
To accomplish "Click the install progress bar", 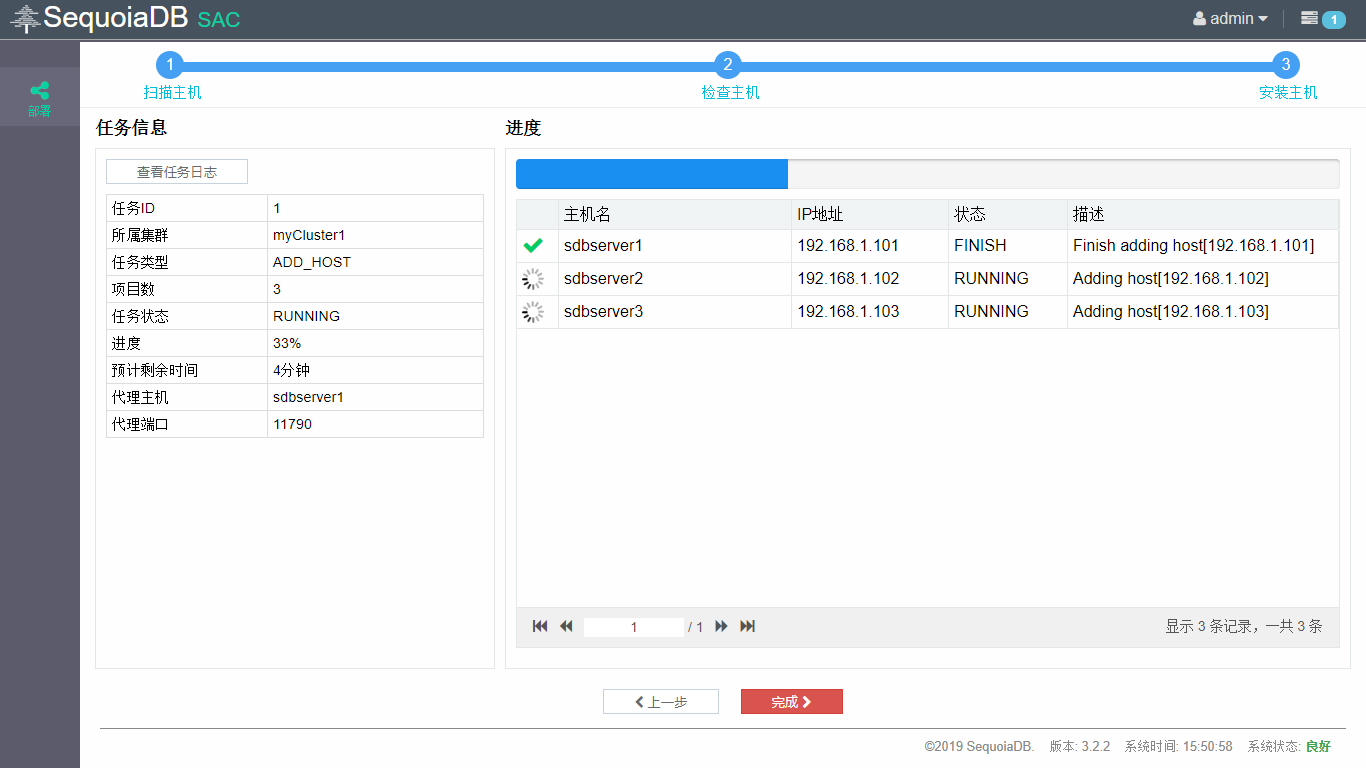I will click(x=927, y=174).
